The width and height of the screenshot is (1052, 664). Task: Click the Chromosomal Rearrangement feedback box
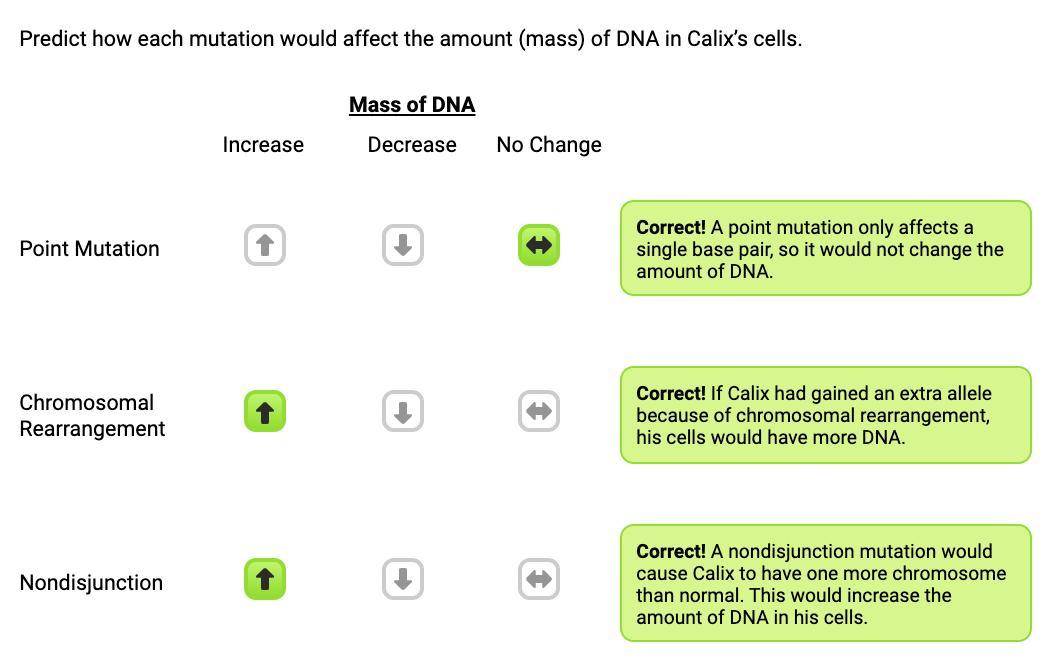pos(825,415)
